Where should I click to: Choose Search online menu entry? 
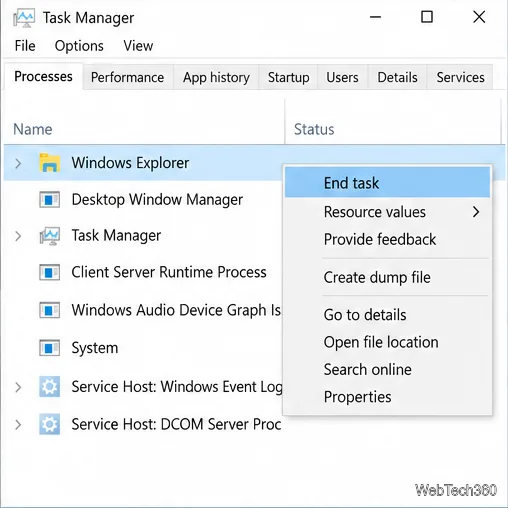tap(387, 369)
